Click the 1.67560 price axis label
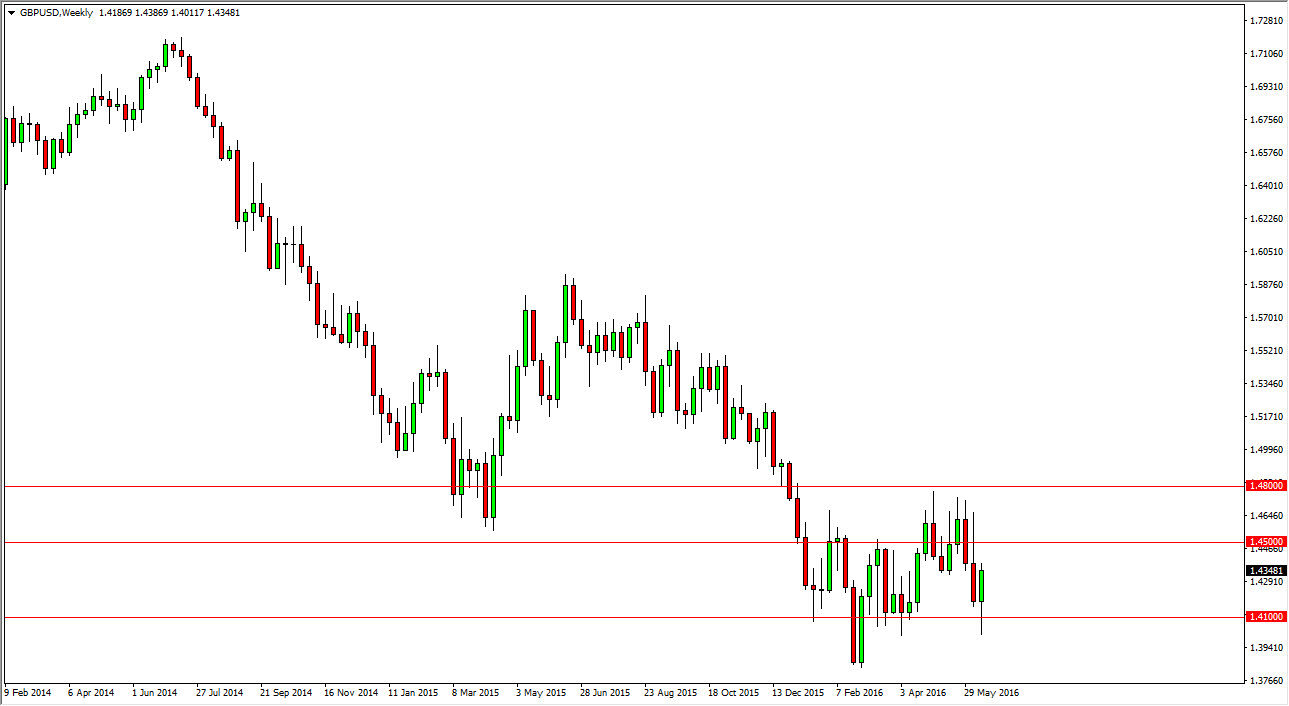The width and height of the screenshot is (1289, 706). click(x=1266, y=119)
